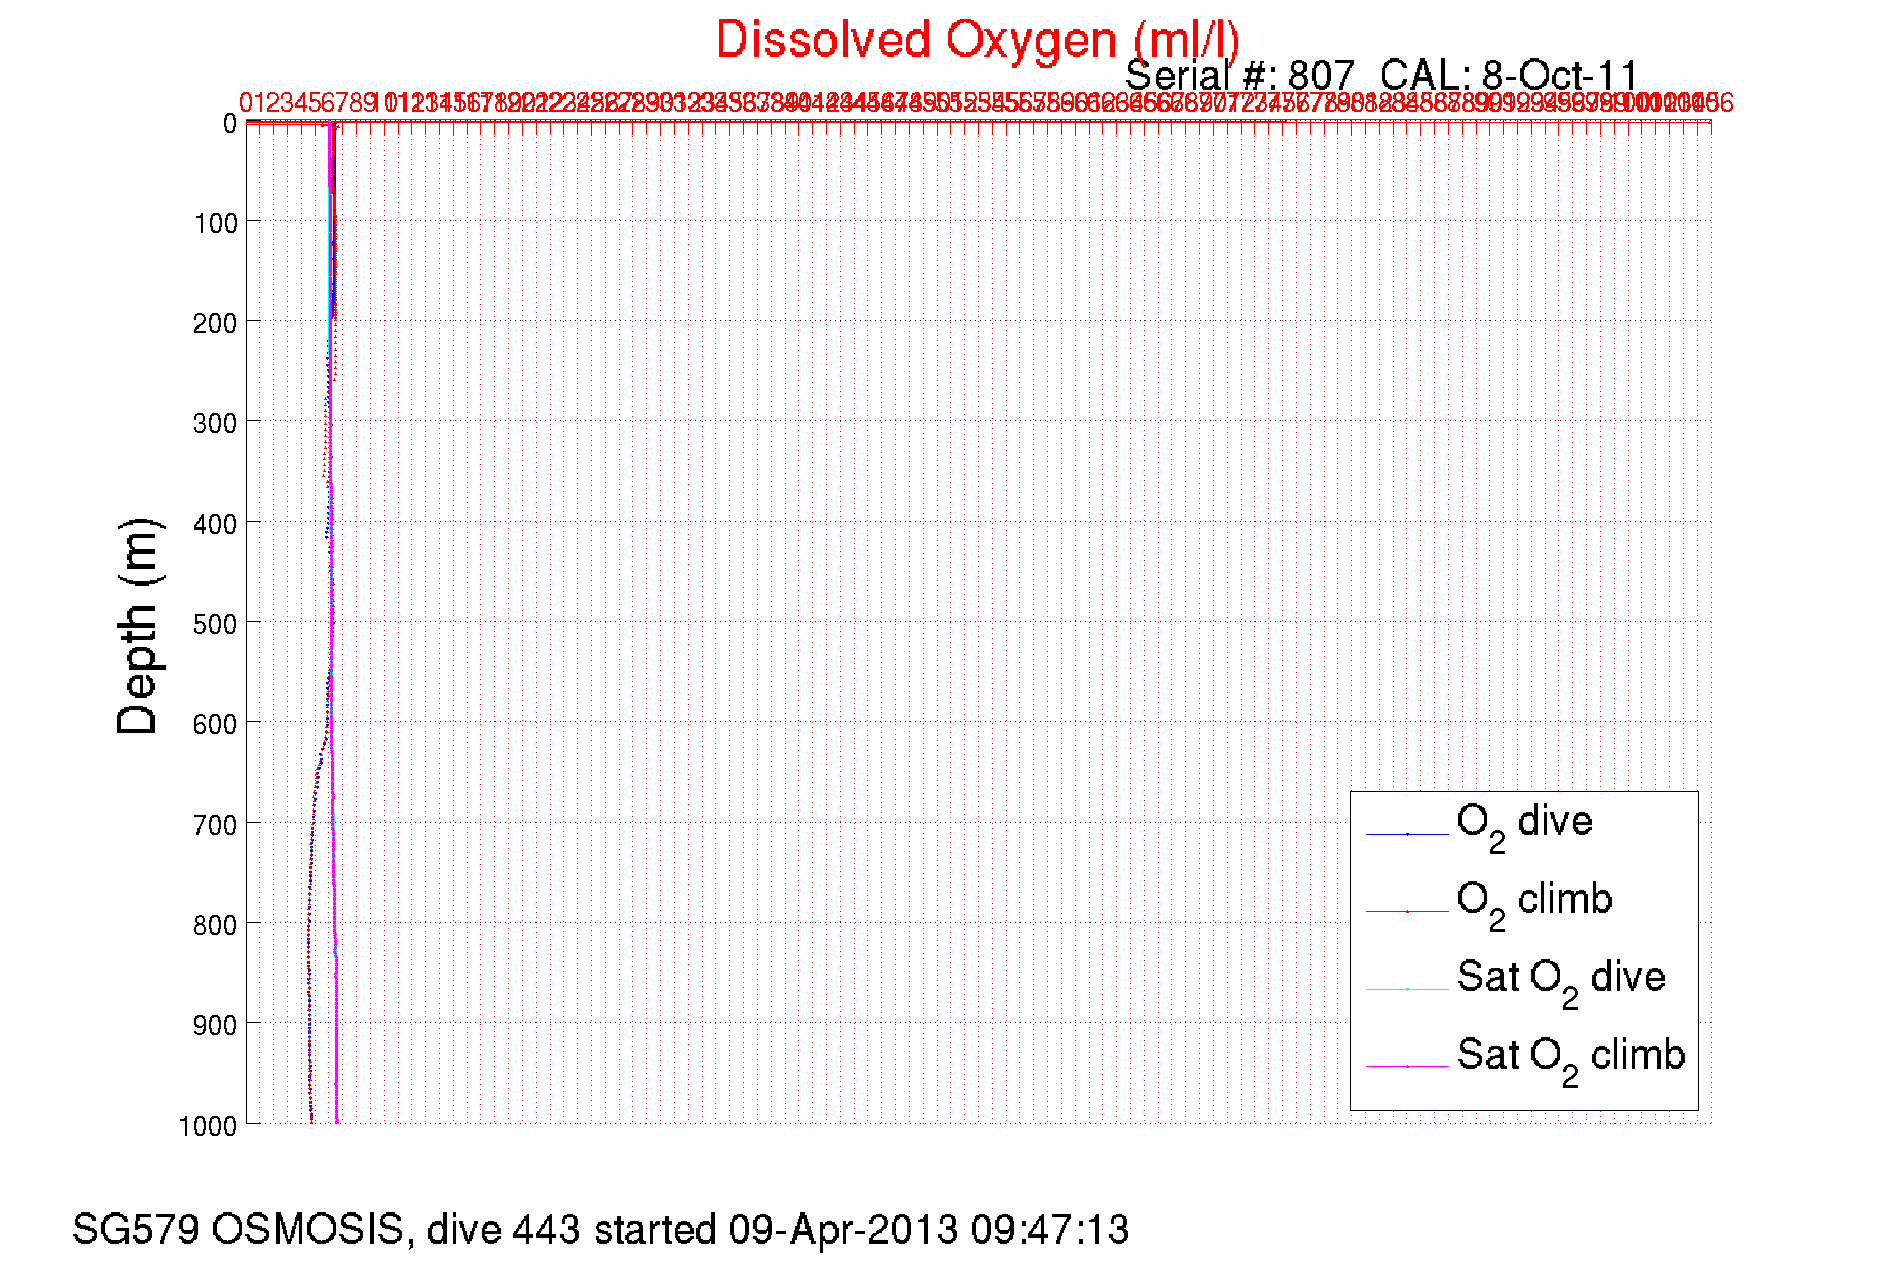Screen dimensions: 1891x1262
Task: Click the Dissolved Oxygen (ml/l) title
Action: click(x=977, y=42)
